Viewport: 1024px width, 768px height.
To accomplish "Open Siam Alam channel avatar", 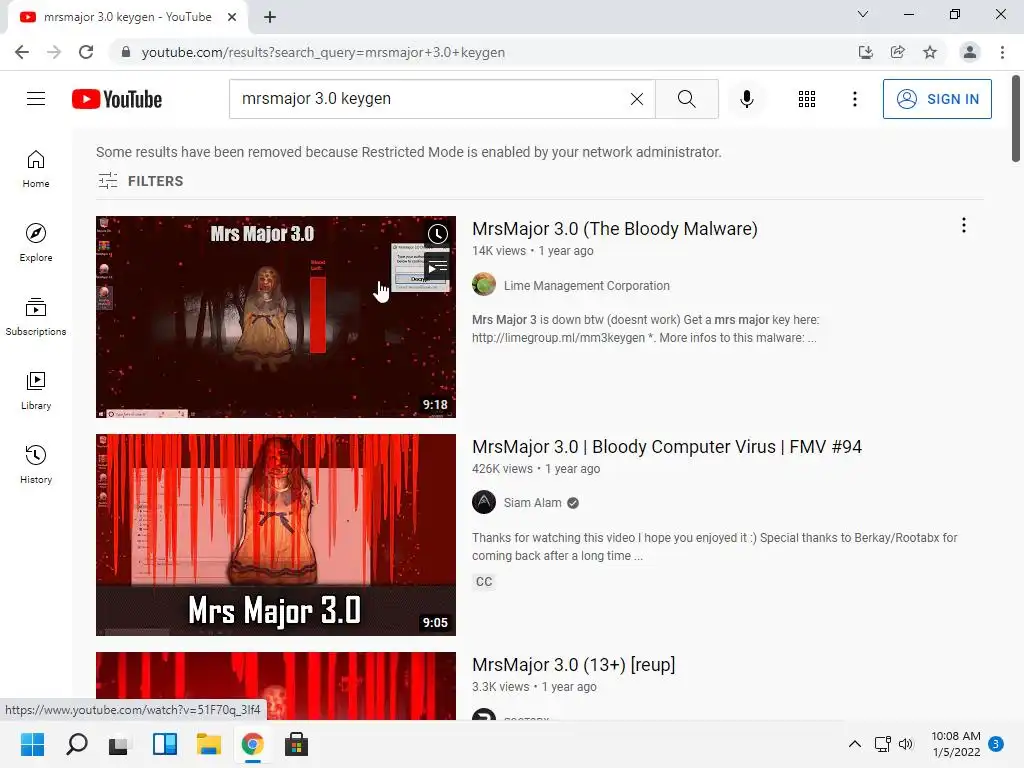I will pos(484,502).
